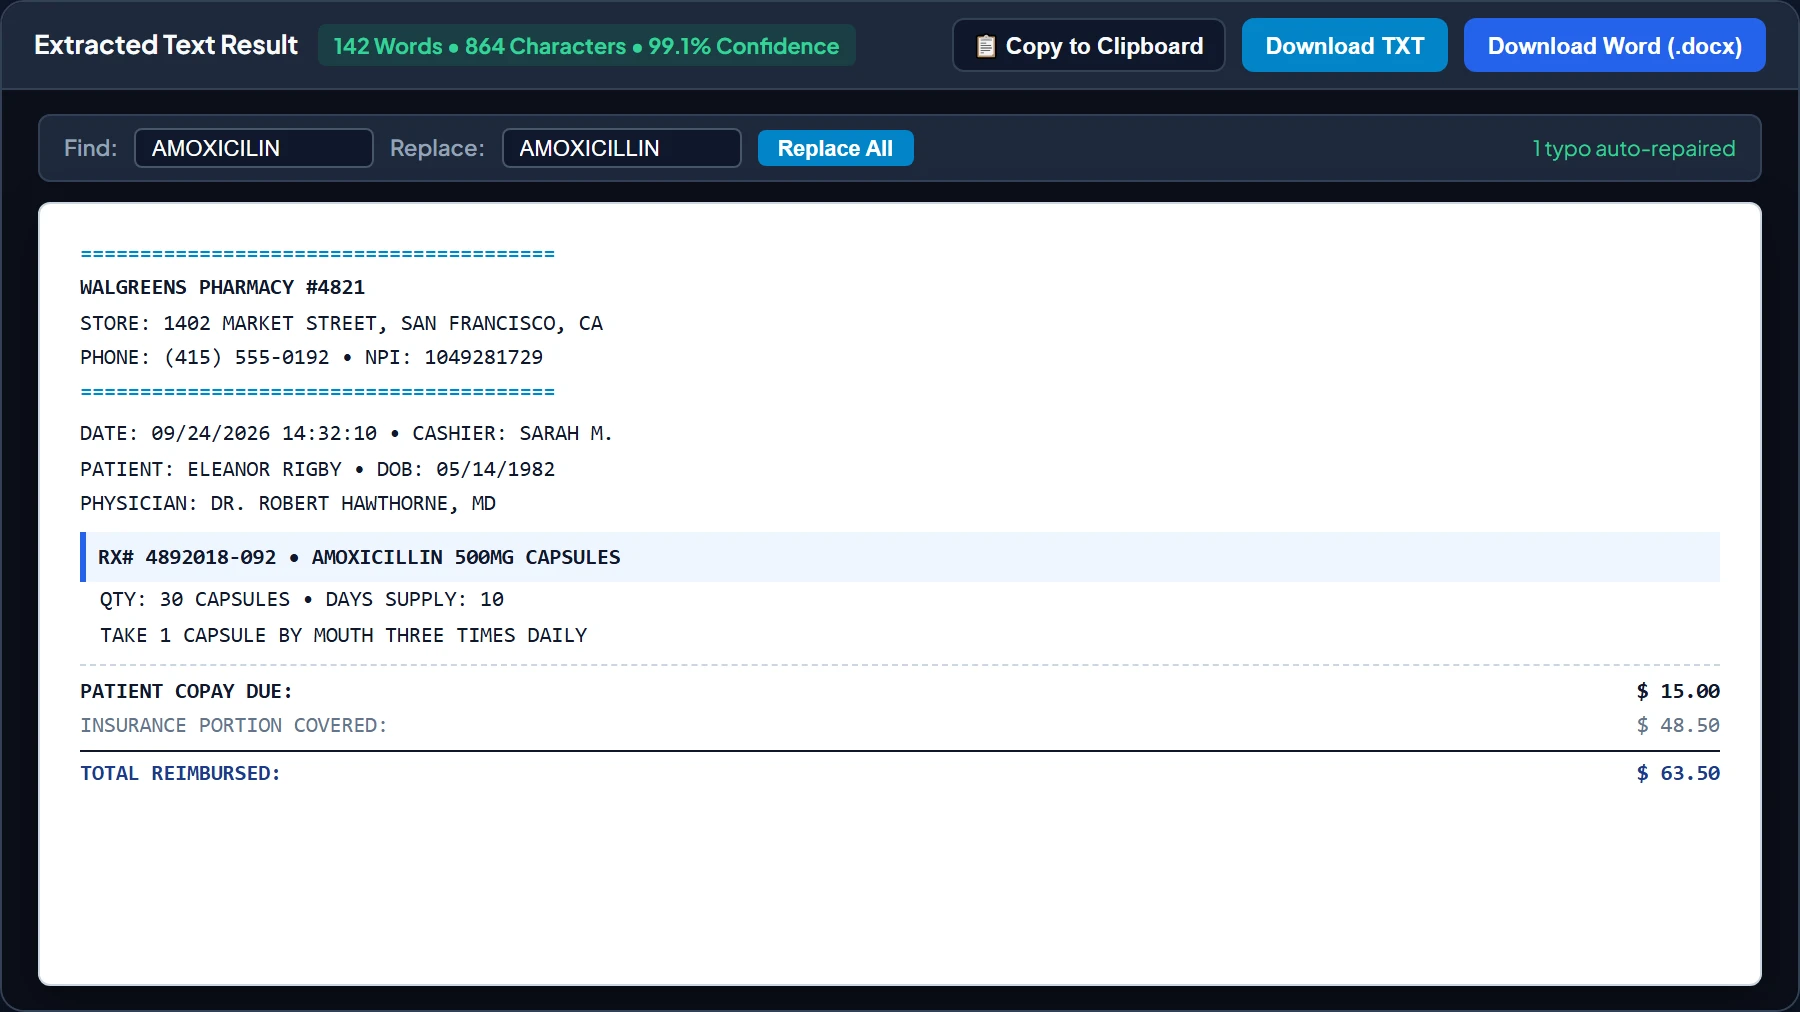Click the PATIENT: ELEANOR RIGBY line

(317, 469)
